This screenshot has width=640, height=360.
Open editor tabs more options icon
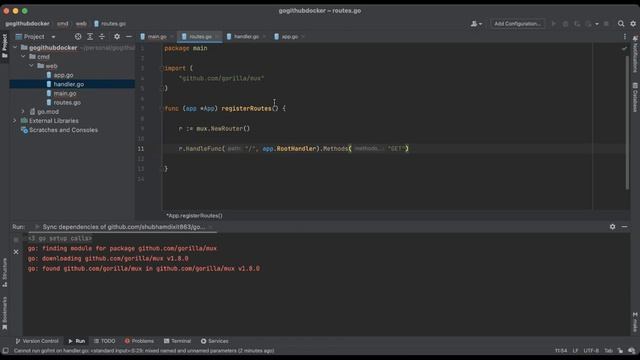click(624, 37)
